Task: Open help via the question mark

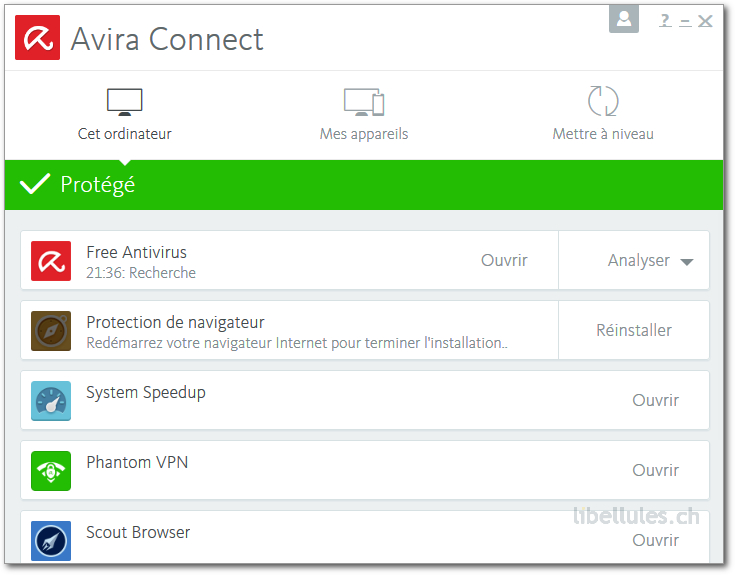Action: coord(665,21)
